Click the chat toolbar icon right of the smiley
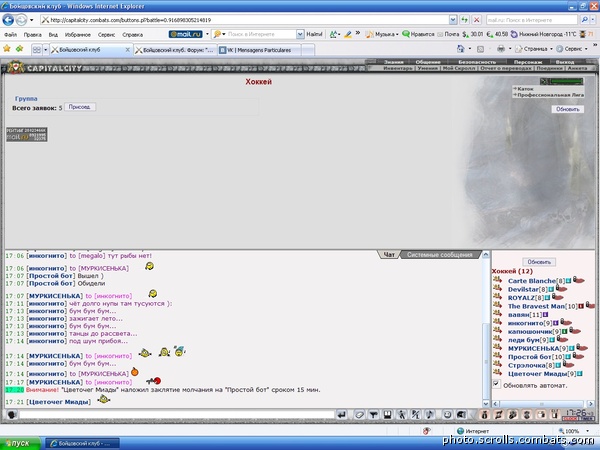 click(x=461, y=414)
